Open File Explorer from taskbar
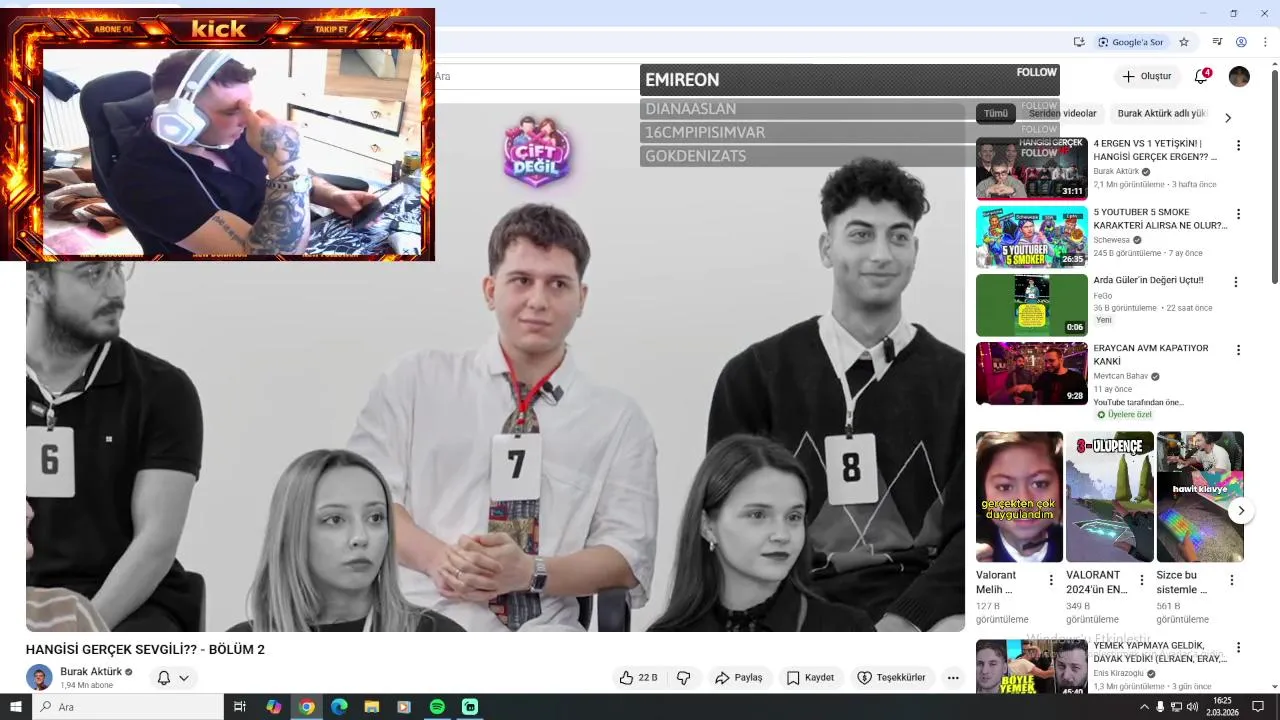The height and width of the screenshot is (720, 1280). point(372,707)
